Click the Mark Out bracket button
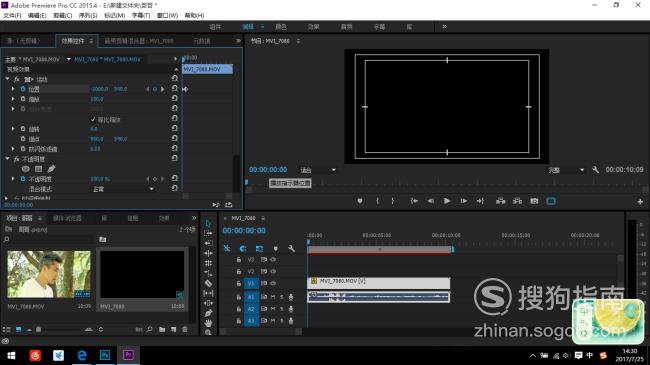650x365 pixels. coord(393,201)
